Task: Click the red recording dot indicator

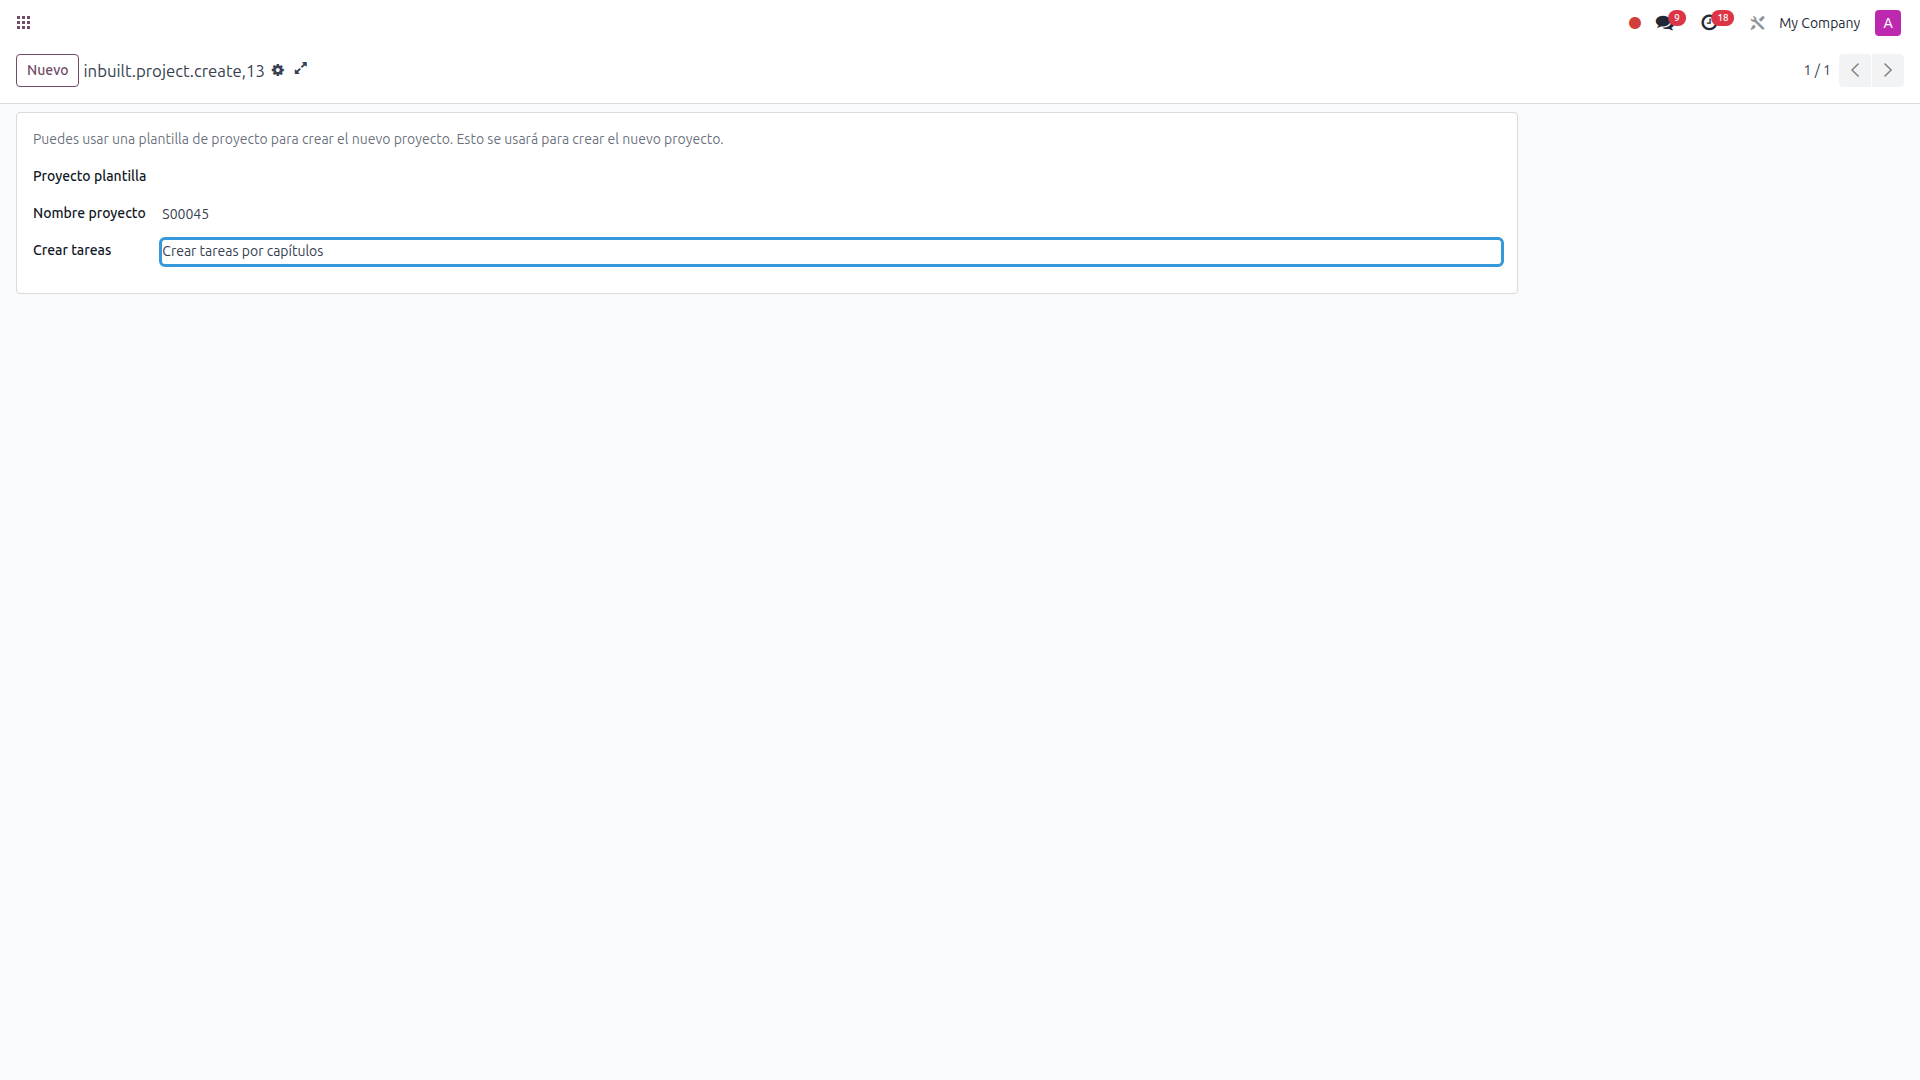Action: (x=1634, y=23)
